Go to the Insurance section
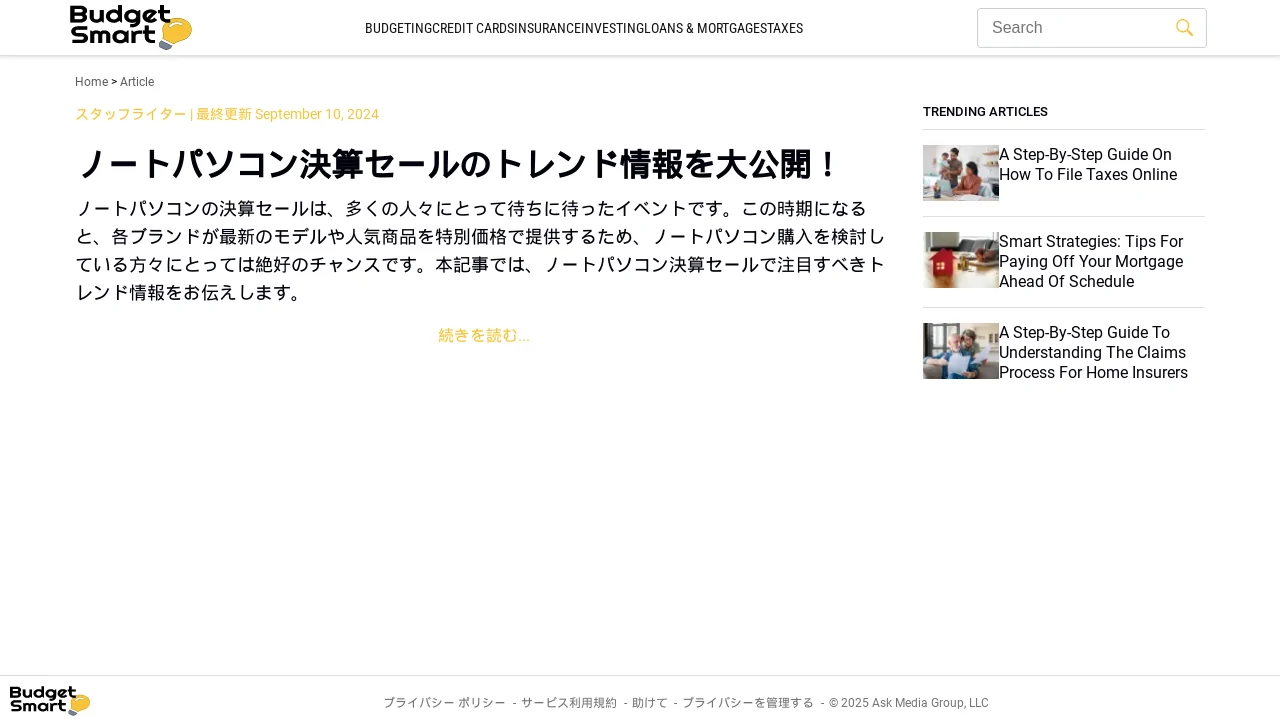Screen dimensions: 1280x720 click(547, 28)
